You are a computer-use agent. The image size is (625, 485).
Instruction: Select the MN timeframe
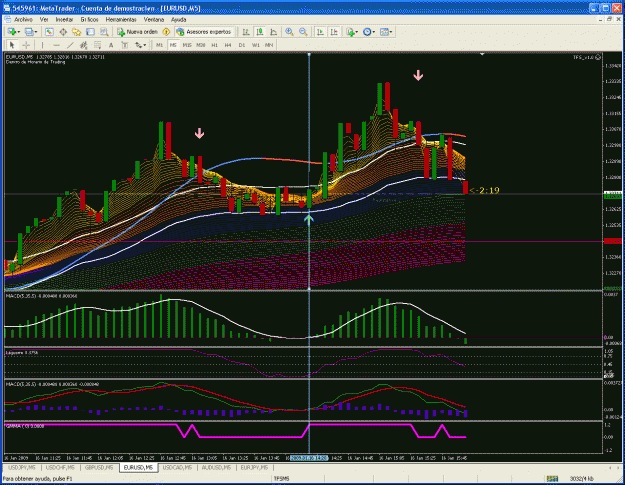[x=269, y=45]
